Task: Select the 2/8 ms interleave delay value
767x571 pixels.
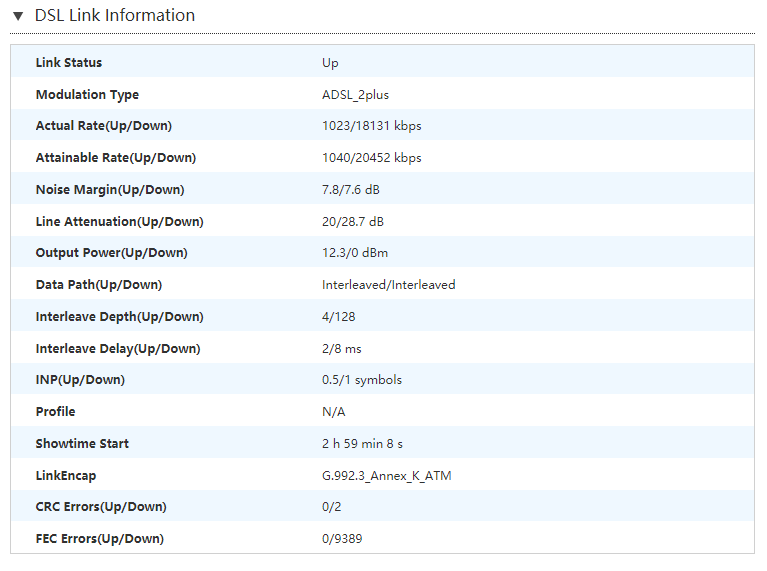Action: (x=342, y=349)
